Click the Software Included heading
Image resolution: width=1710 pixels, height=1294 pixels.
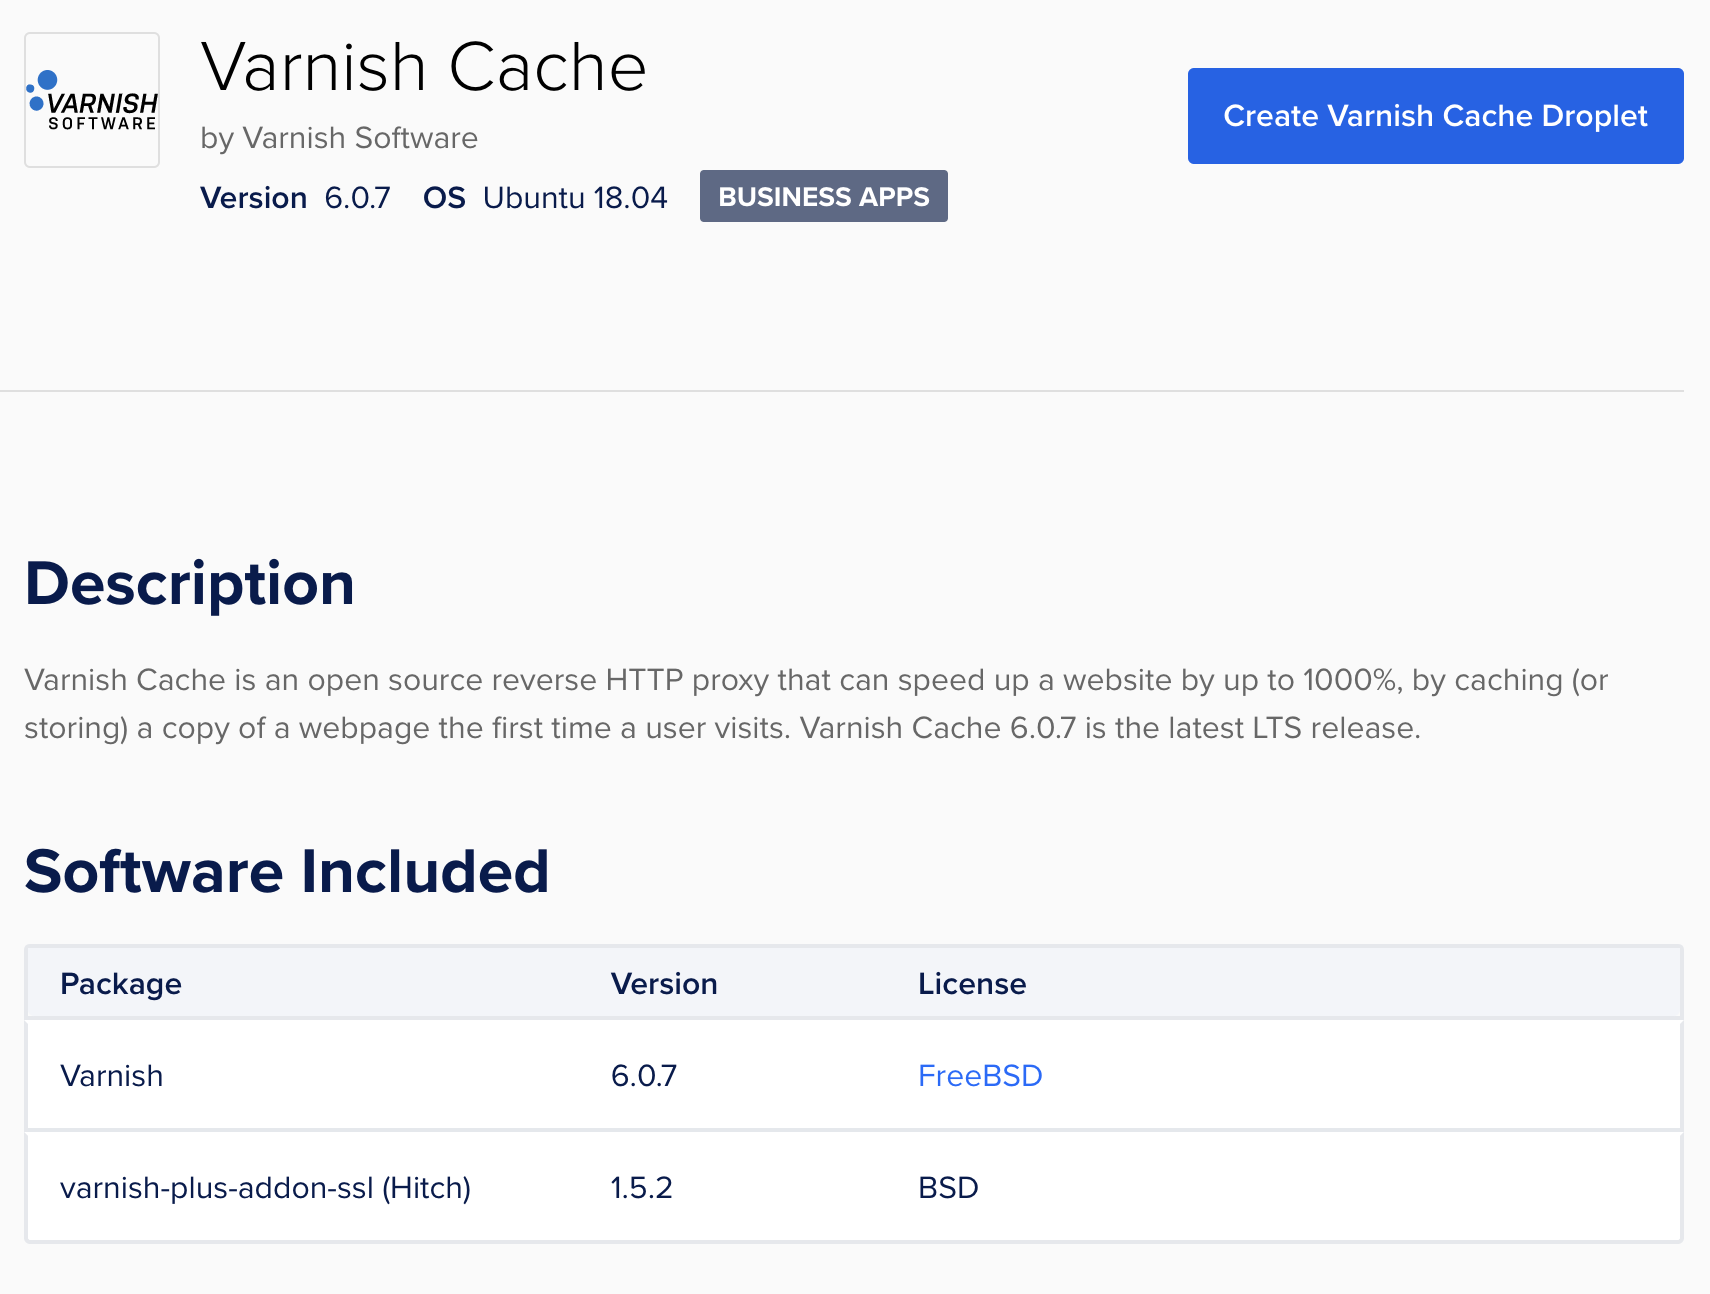(x=287, y=871)
